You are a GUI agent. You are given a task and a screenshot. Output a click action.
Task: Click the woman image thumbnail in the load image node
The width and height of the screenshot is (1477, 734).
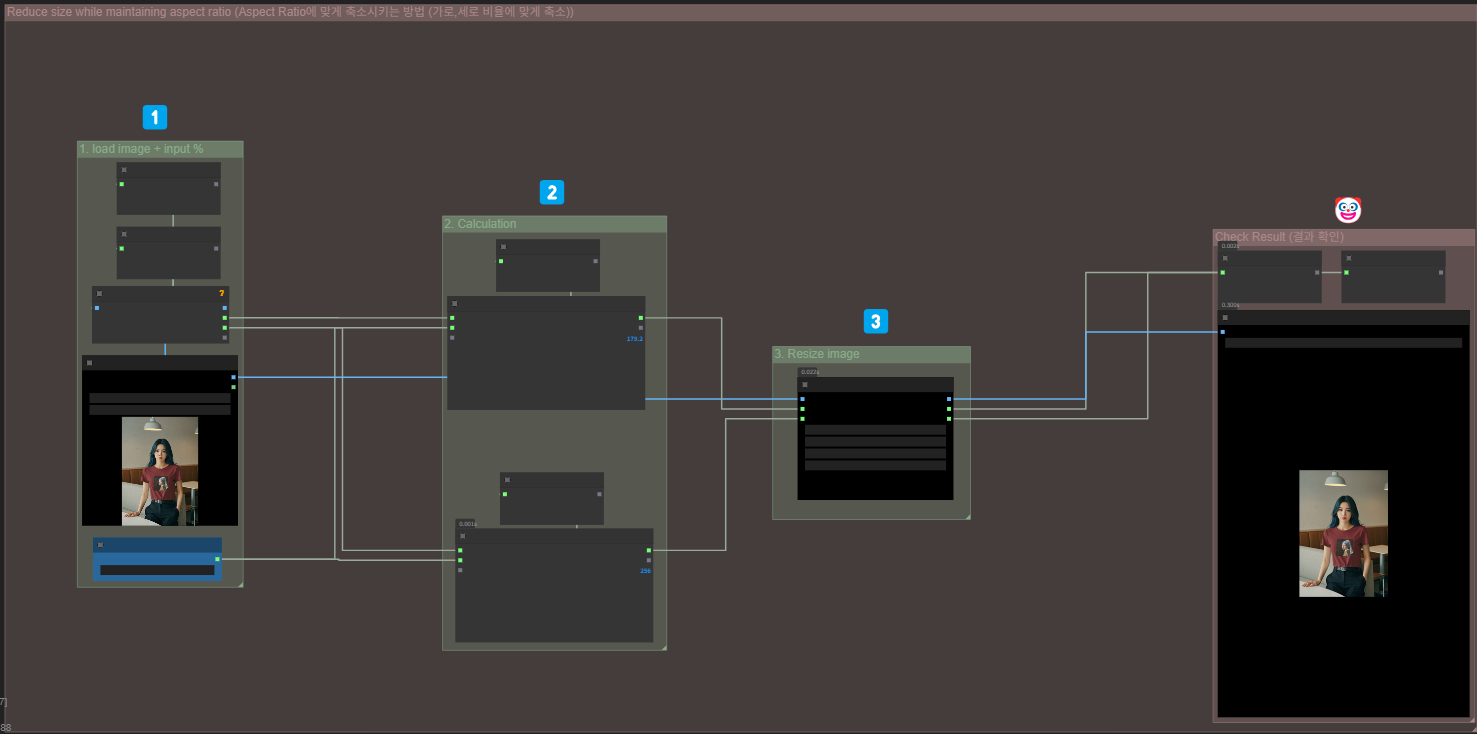pos(160,471)
